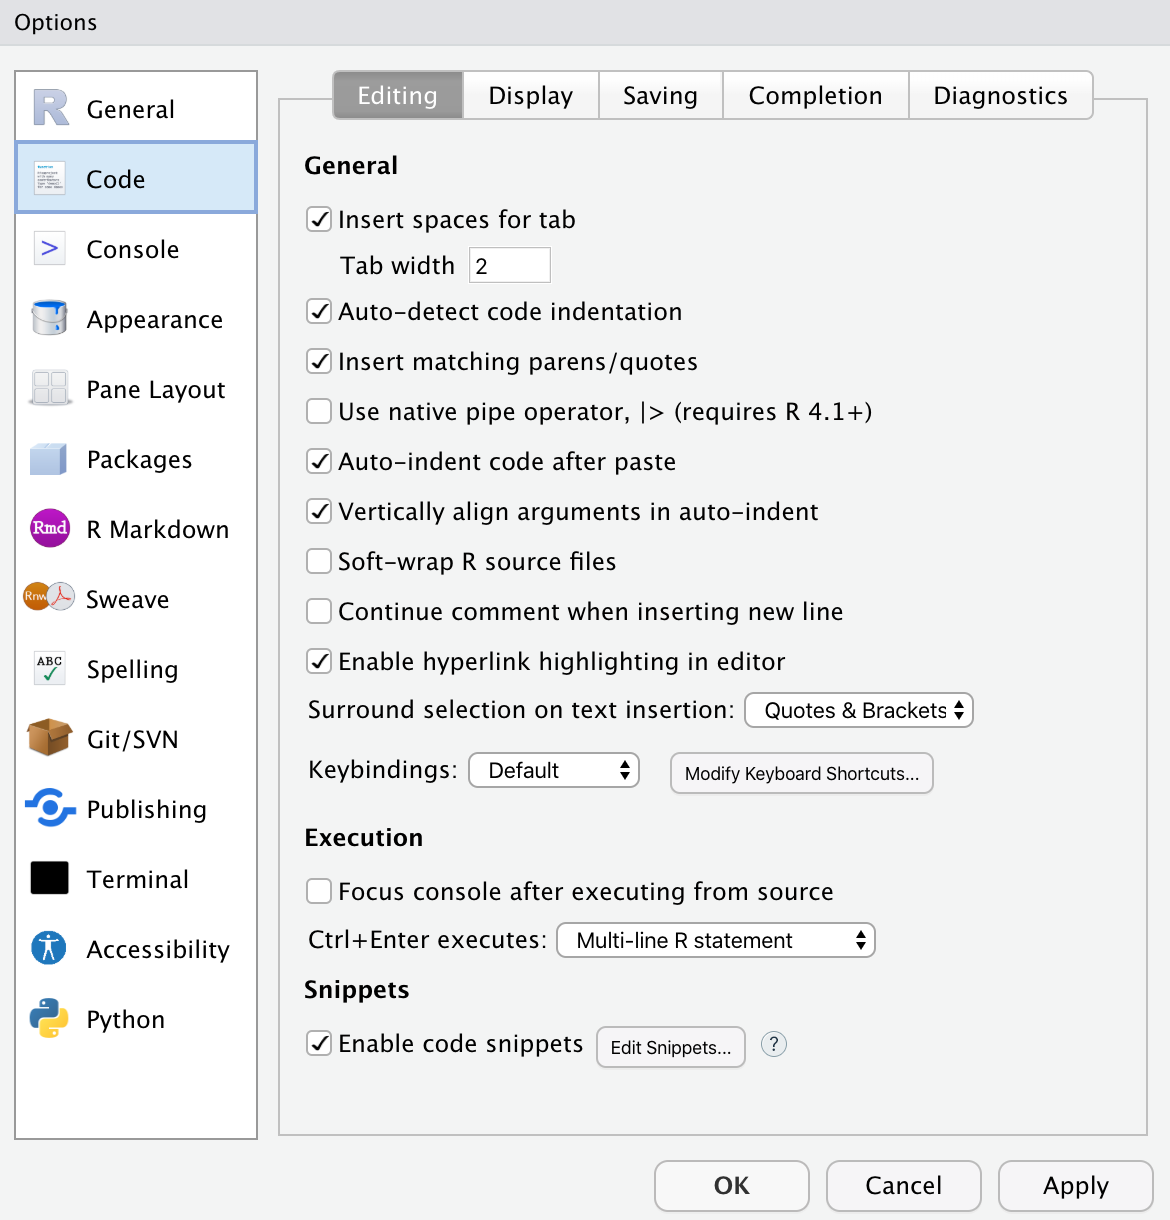Open the Quotes & Brackets dropdown
The image size is (1170, 1220).
[x=859, y=710]
